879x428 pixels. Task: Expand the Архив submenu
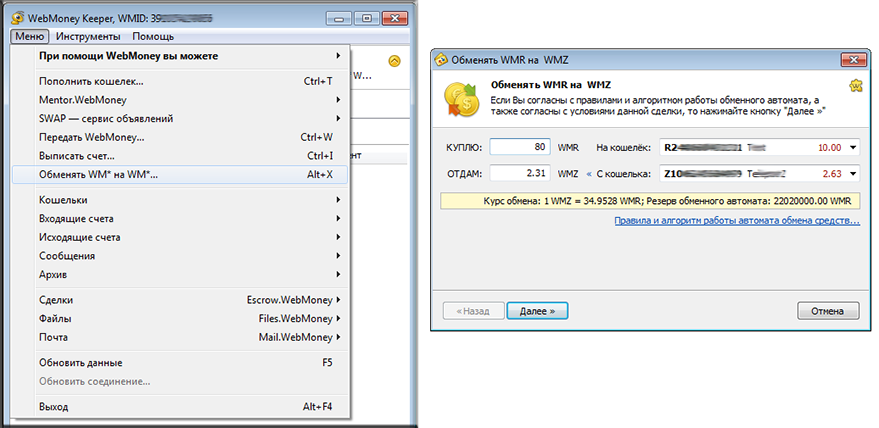pyautogui.click(x=179, y=274)
